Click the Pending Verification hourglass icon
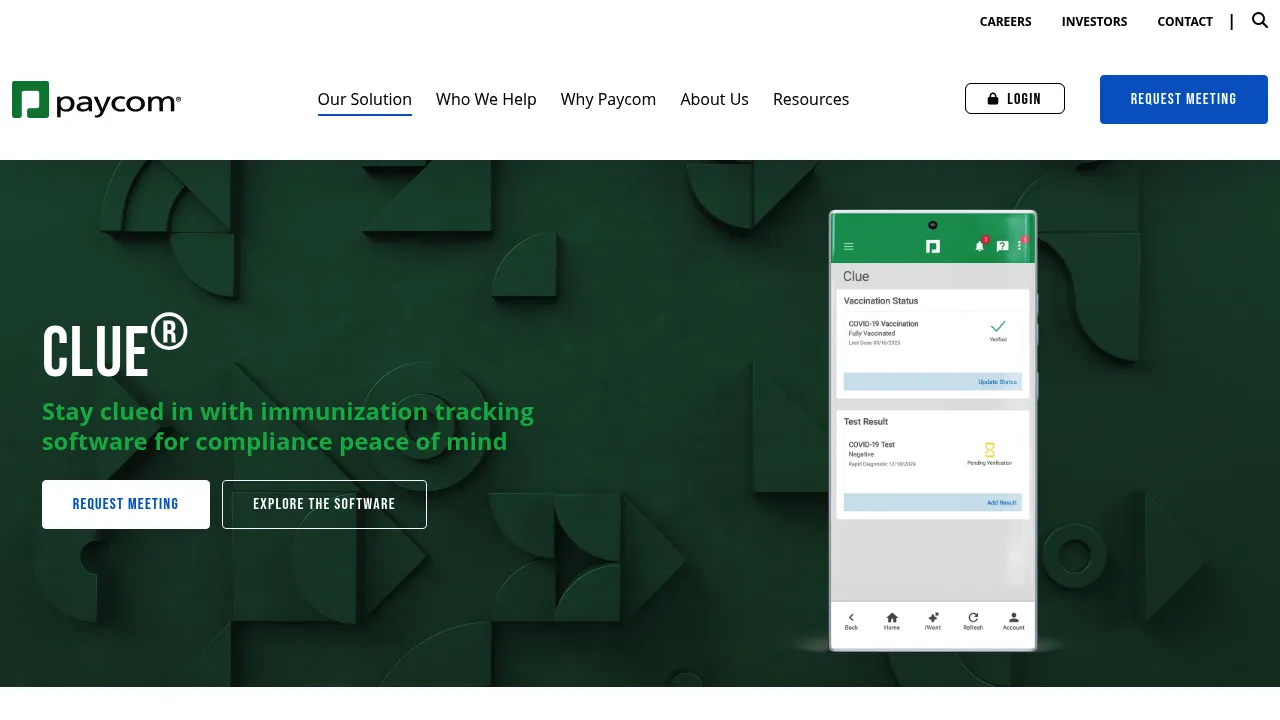Viewport: 1280px width, 720px height. click(x=990, y=450)
